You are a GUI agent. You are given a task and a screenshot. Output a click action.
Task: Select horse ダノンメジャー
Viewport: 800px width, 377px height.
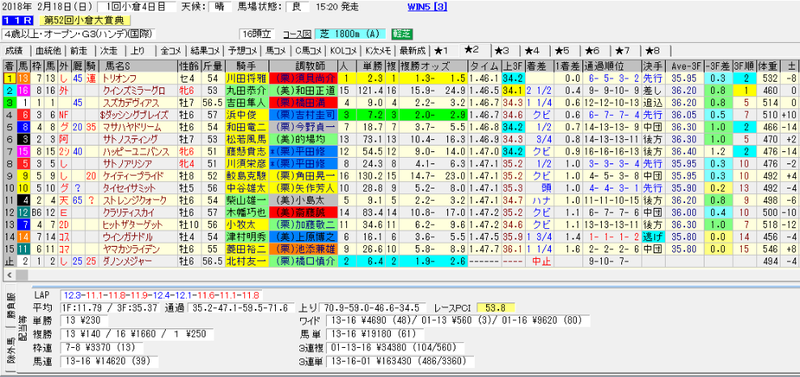[127, 261]
